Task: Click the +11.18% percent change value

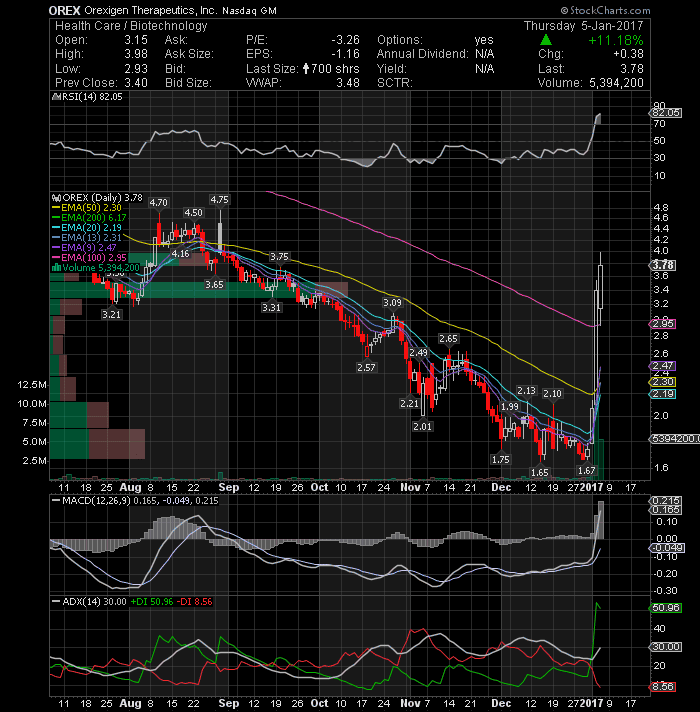Action: click(616, 40)
